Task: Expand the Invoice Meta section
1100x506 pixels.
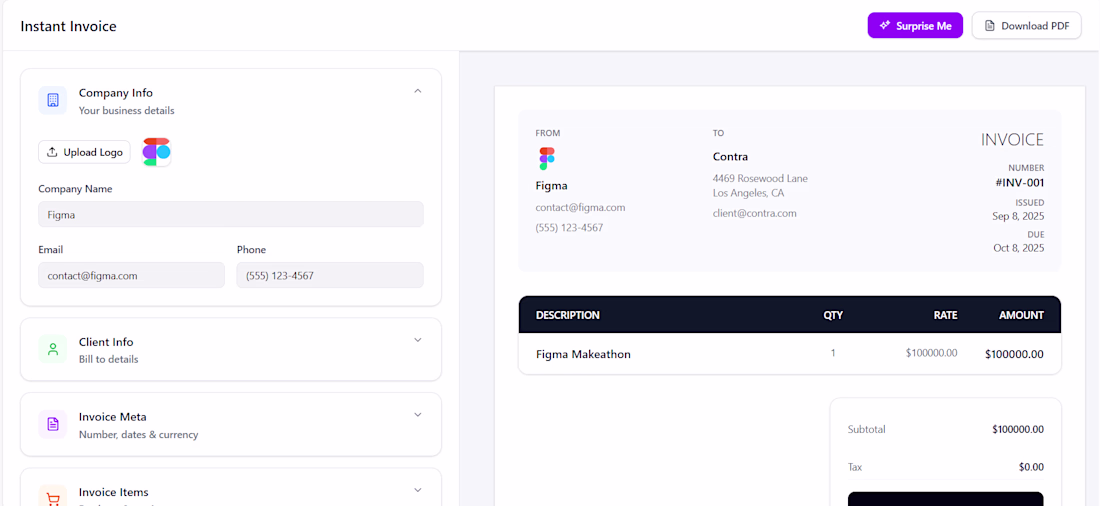Action: pos(418,415)
